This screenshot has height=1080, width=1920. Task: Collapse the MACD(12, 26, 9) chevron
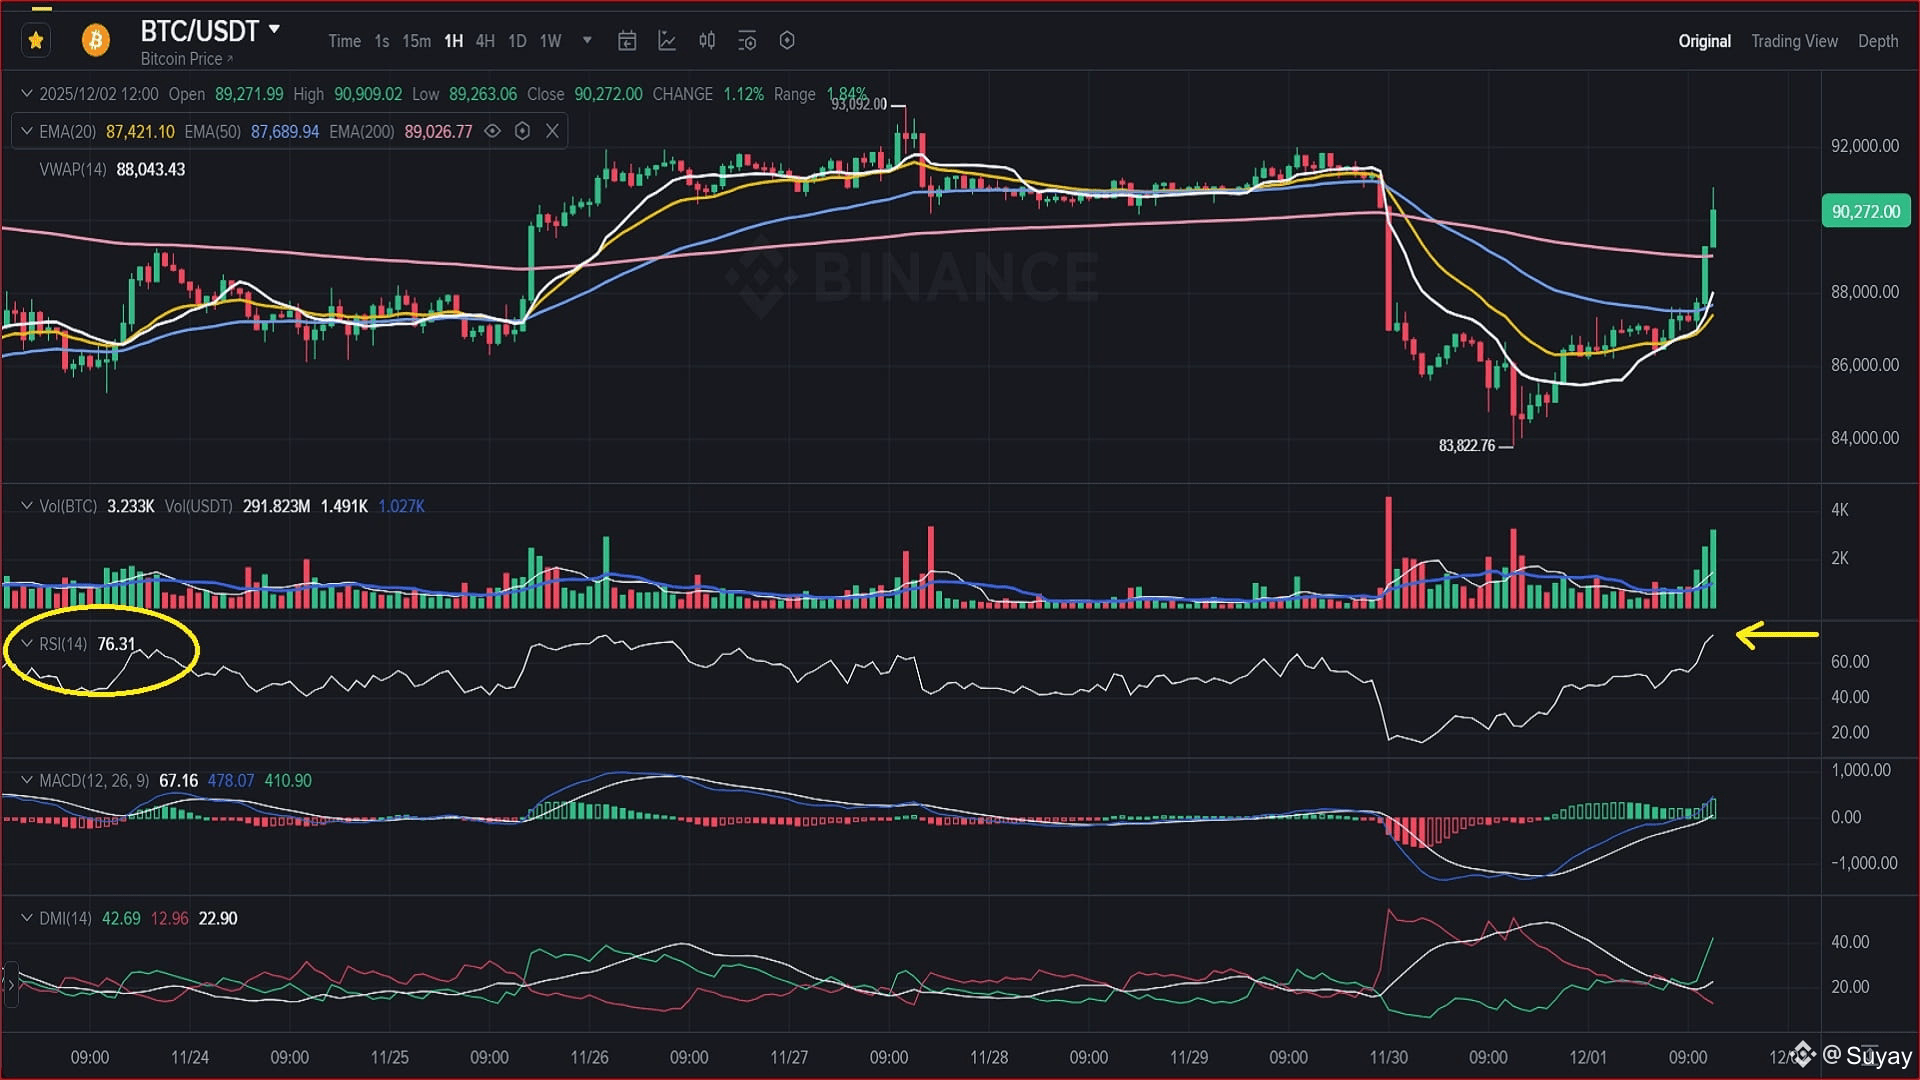(27, 781)
